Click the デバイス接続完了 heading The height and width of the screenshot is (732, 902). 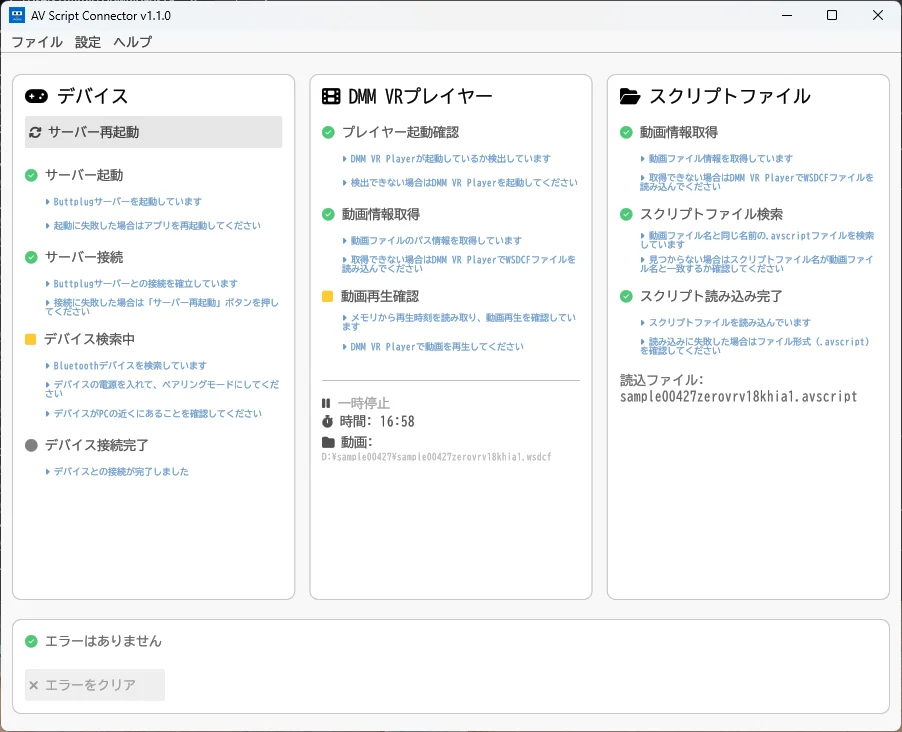(97, 445)
